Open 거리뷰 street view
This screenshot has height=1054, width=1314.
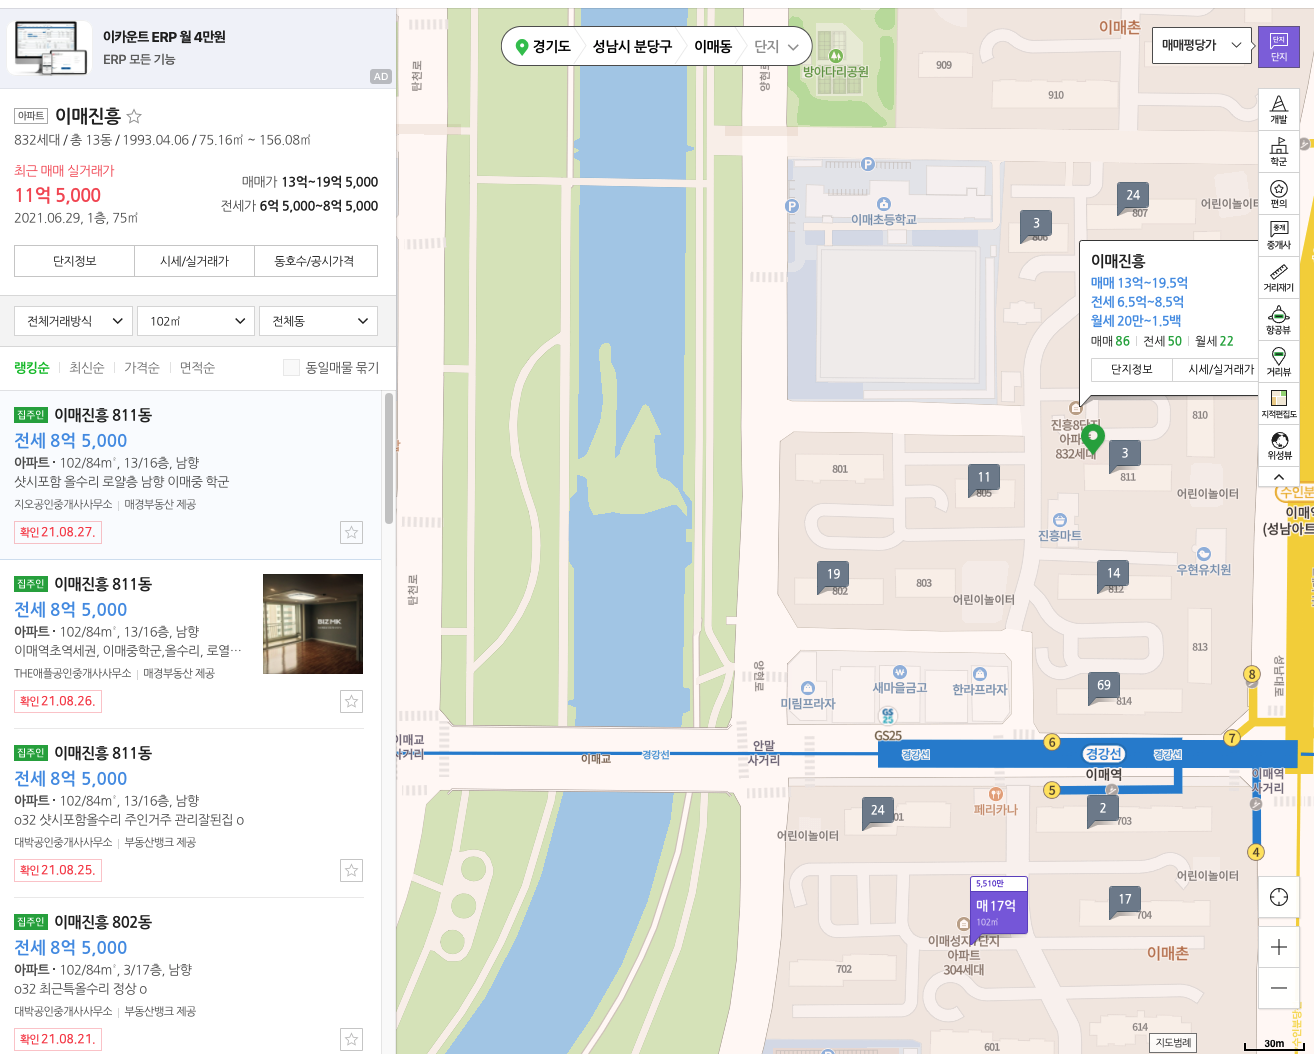point(1279,362)
